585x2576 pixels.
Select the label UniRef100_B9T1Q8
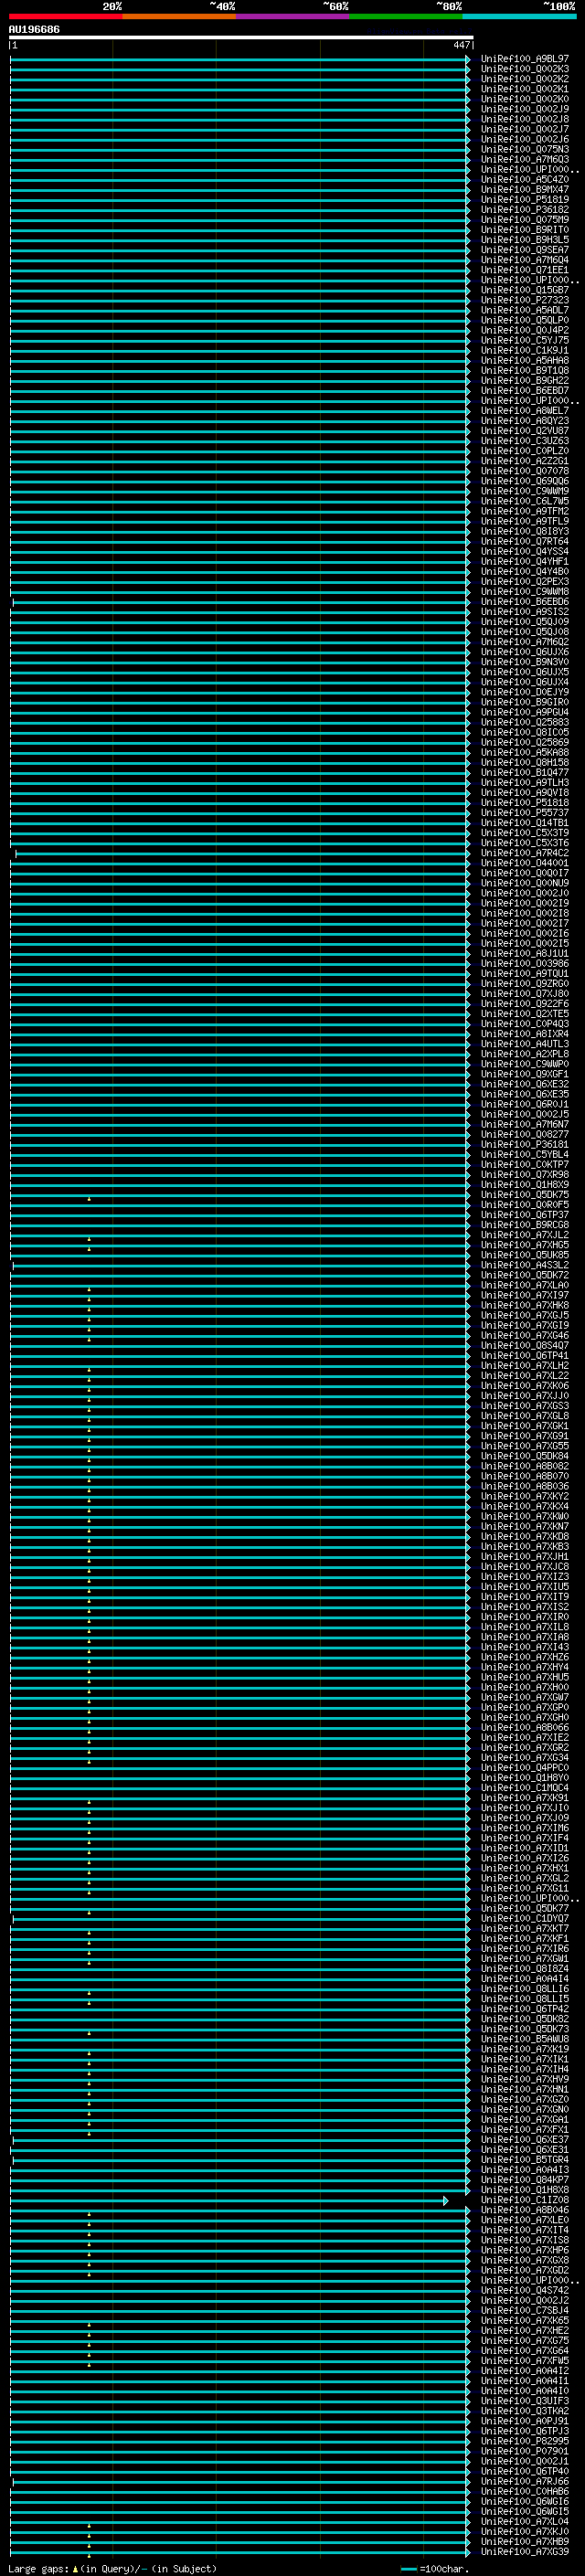tap(525, 371)
